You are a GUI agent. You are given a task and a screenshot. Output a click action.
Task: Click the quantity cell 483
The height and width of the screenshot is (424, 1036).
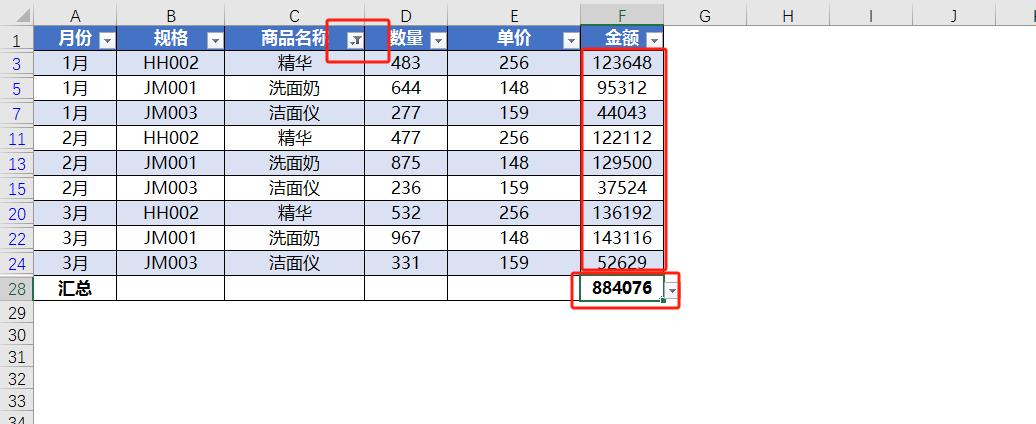click(x=406, y=63)
